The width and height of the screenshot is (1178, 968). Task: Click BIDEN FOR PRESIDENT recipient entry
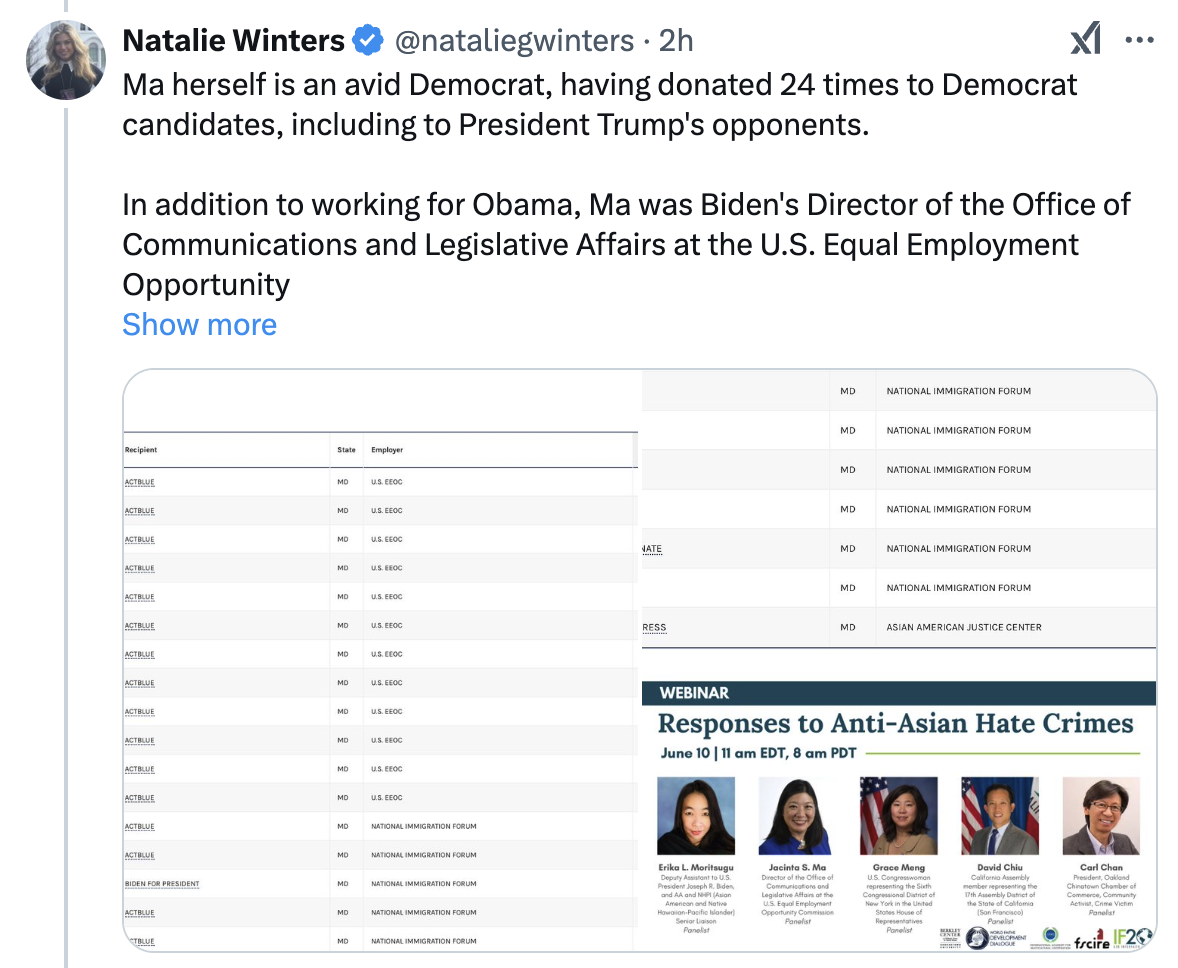[162, 884]
